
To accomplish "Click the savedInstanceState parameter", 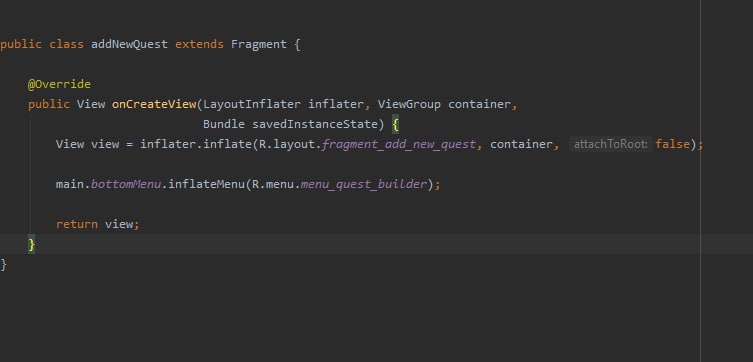I will tap(315, 124).
